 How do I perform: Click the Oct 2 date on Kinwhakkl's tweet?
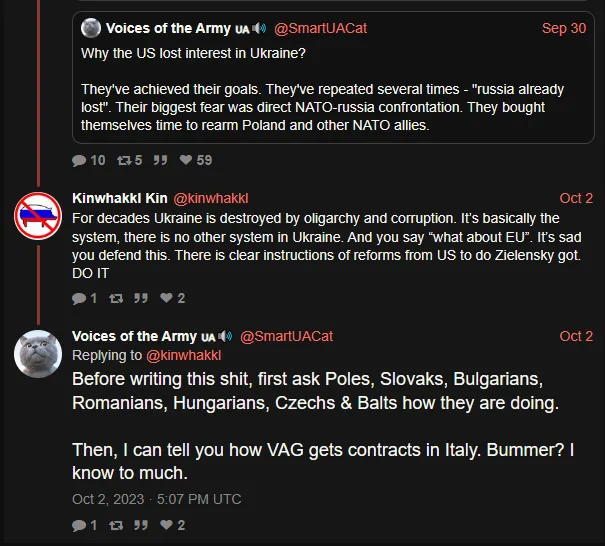576,198
